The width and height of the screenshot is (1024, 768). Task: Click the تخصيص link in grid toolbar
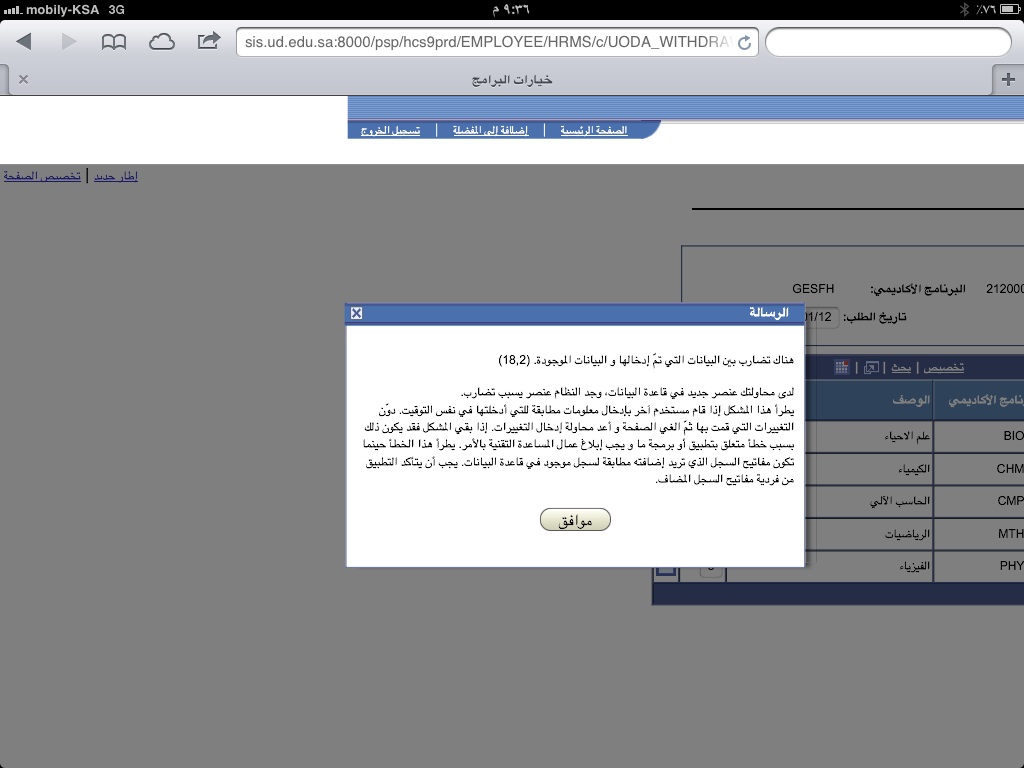pyautogui.click(x=944, y=368)
